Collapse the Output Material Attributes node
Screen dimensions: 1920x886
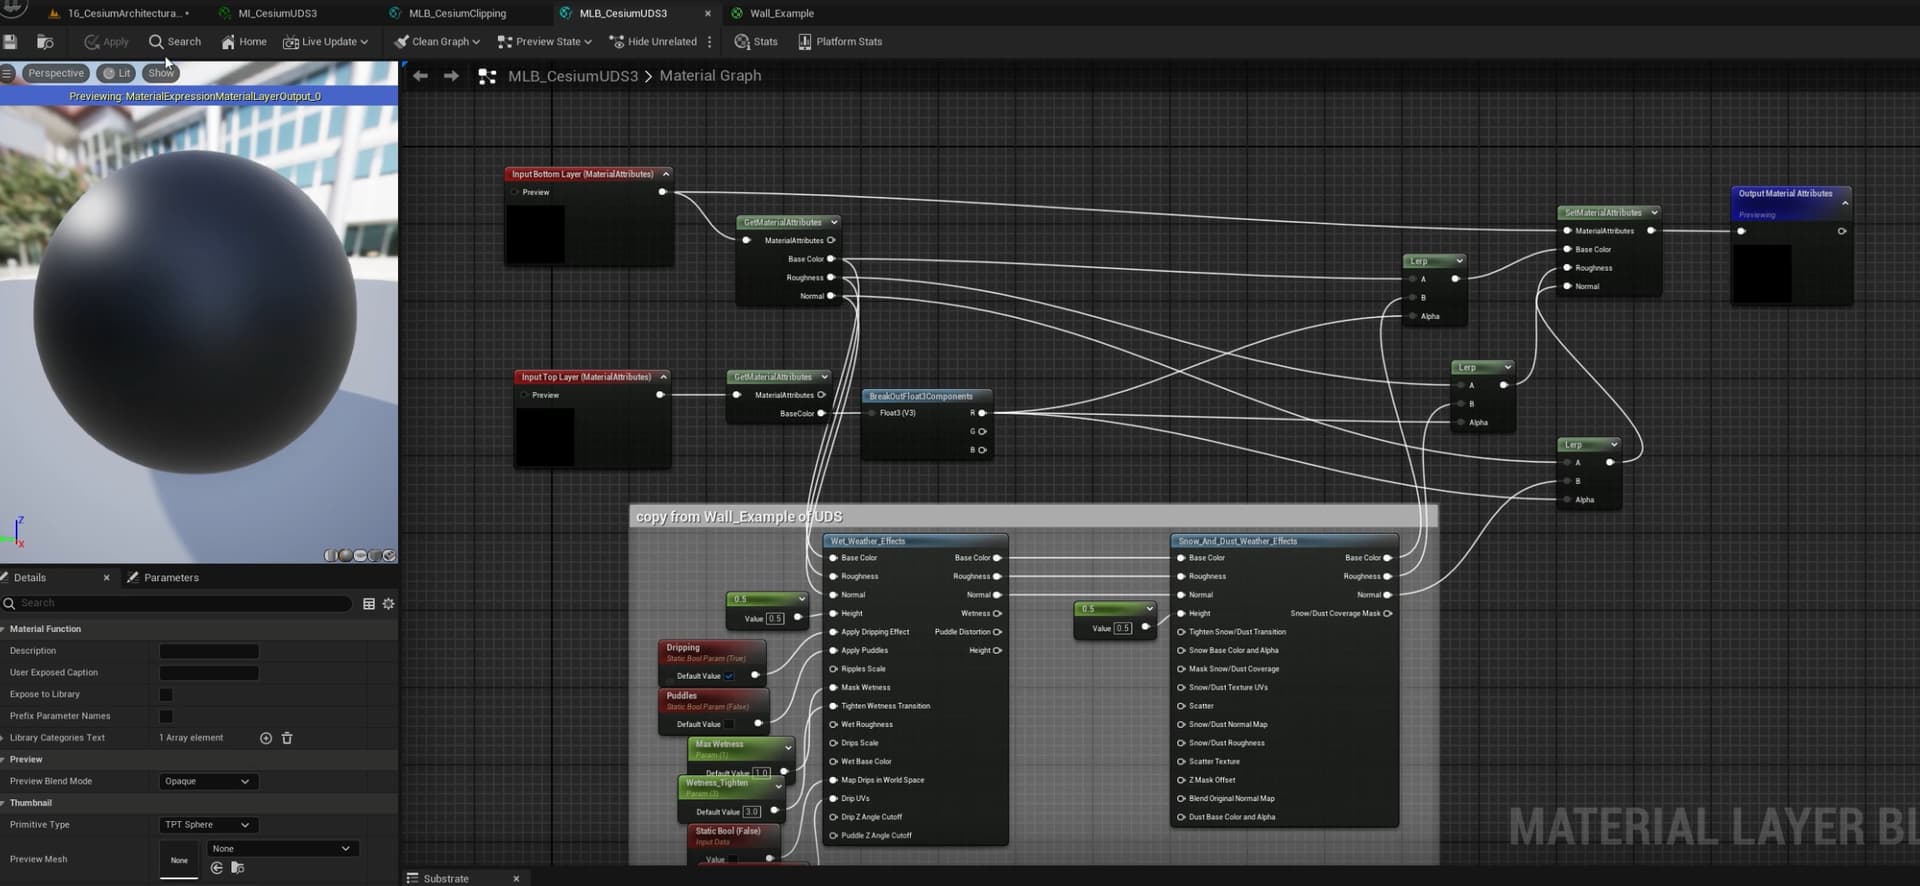(1845, 203)
